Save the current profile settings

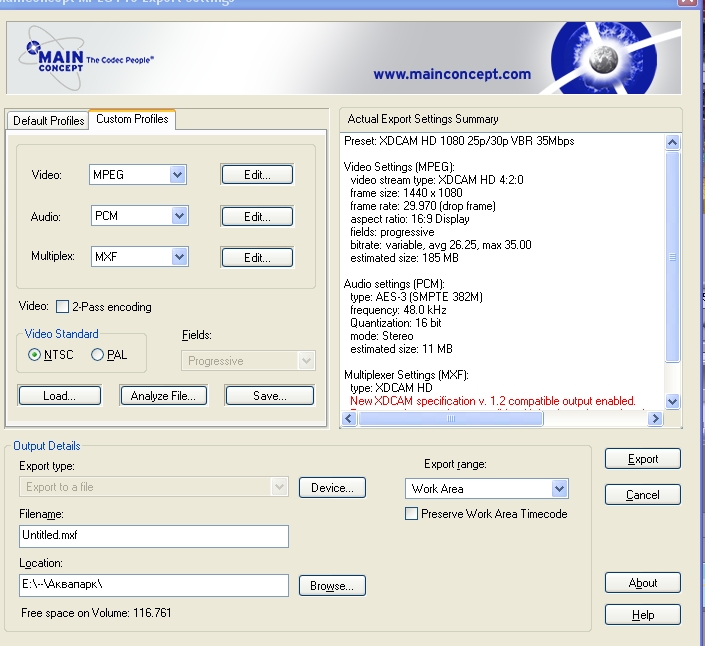click(269, 396)
